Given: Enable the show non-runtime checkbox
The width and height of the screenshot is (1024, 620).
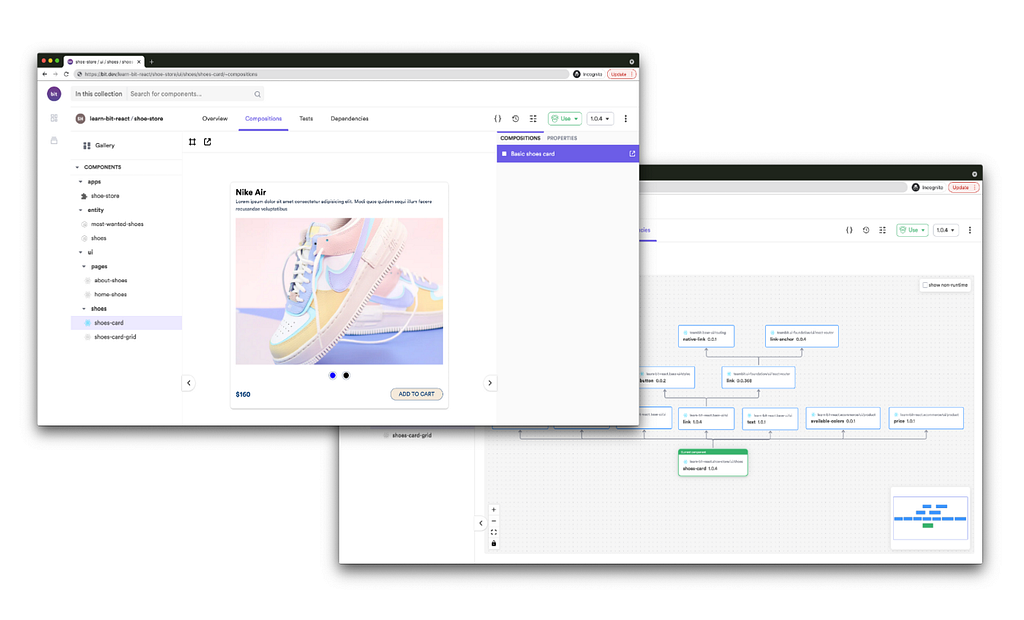Looking at the screenshot, I should tap(925, 285).
